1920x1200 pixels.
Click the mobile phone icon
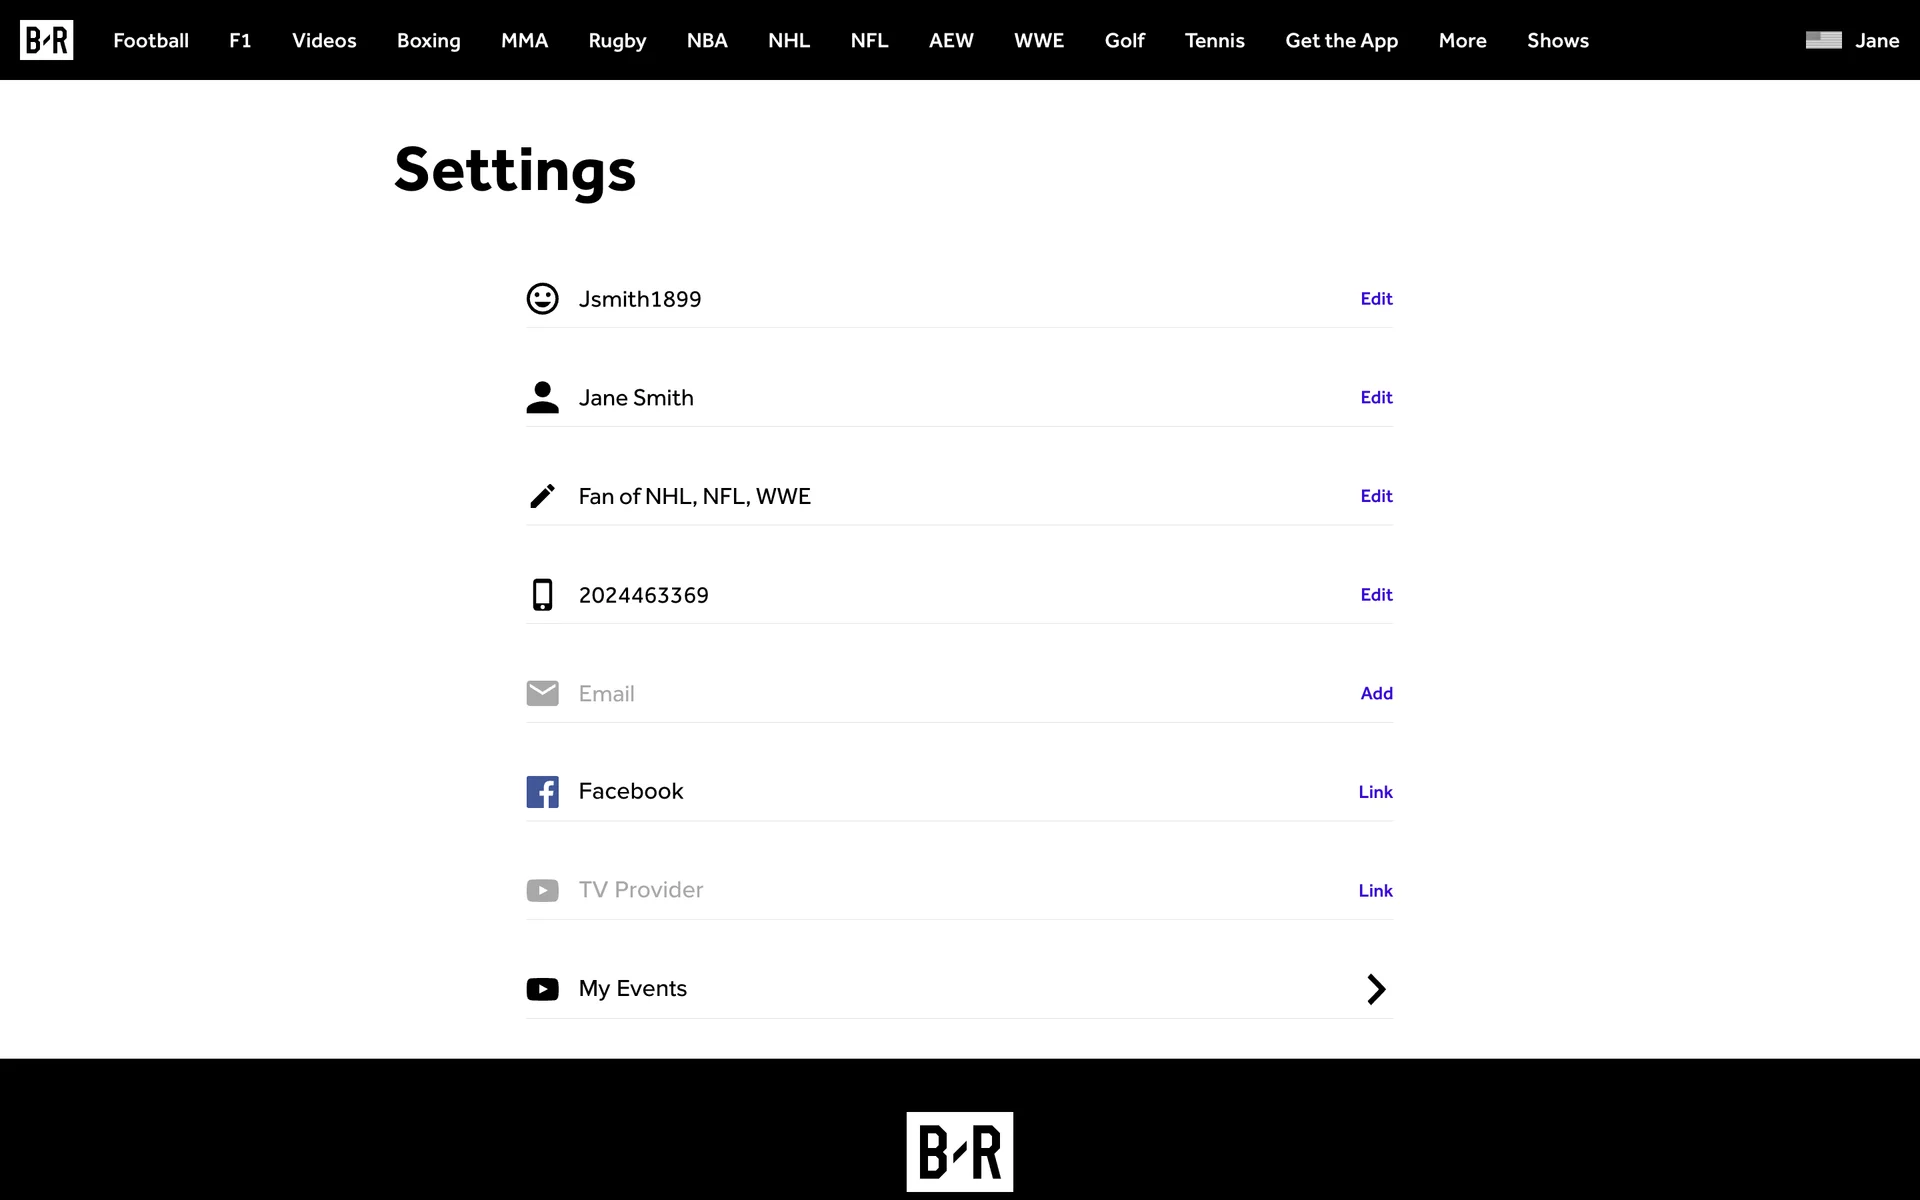542,594
